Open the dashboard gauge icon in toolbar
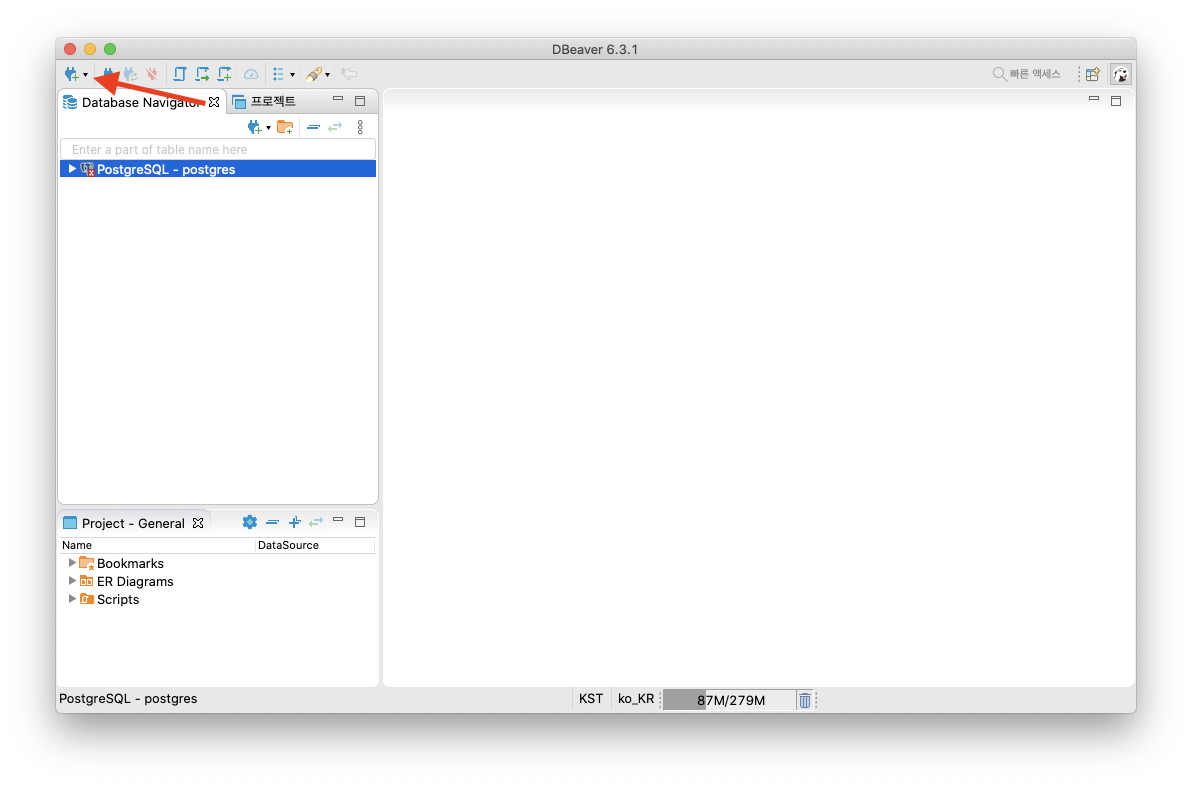The height and width of the screenshot is (787, 1192). (251, 74)
